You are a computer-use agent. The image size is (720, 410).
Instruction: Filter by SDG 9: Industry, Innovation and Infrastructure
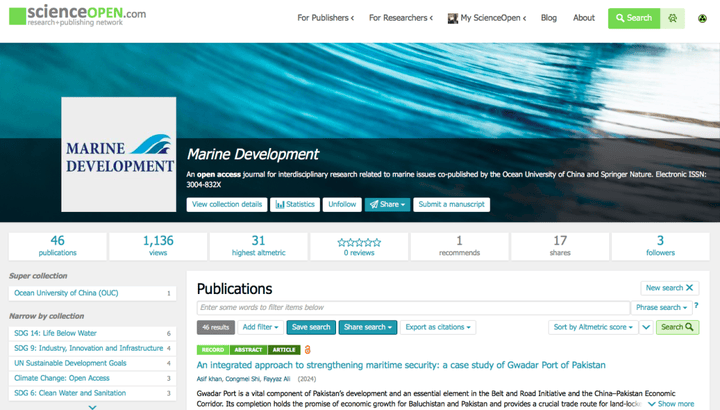(92, 348)
